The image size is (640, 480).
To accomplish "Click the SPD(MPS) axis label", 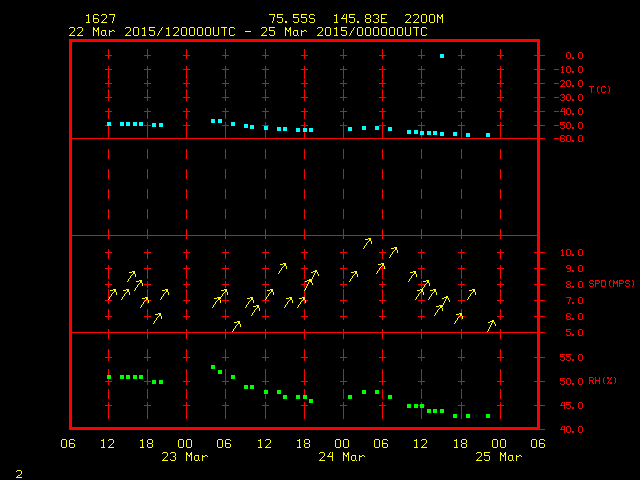I will click(x=611, y=284).
